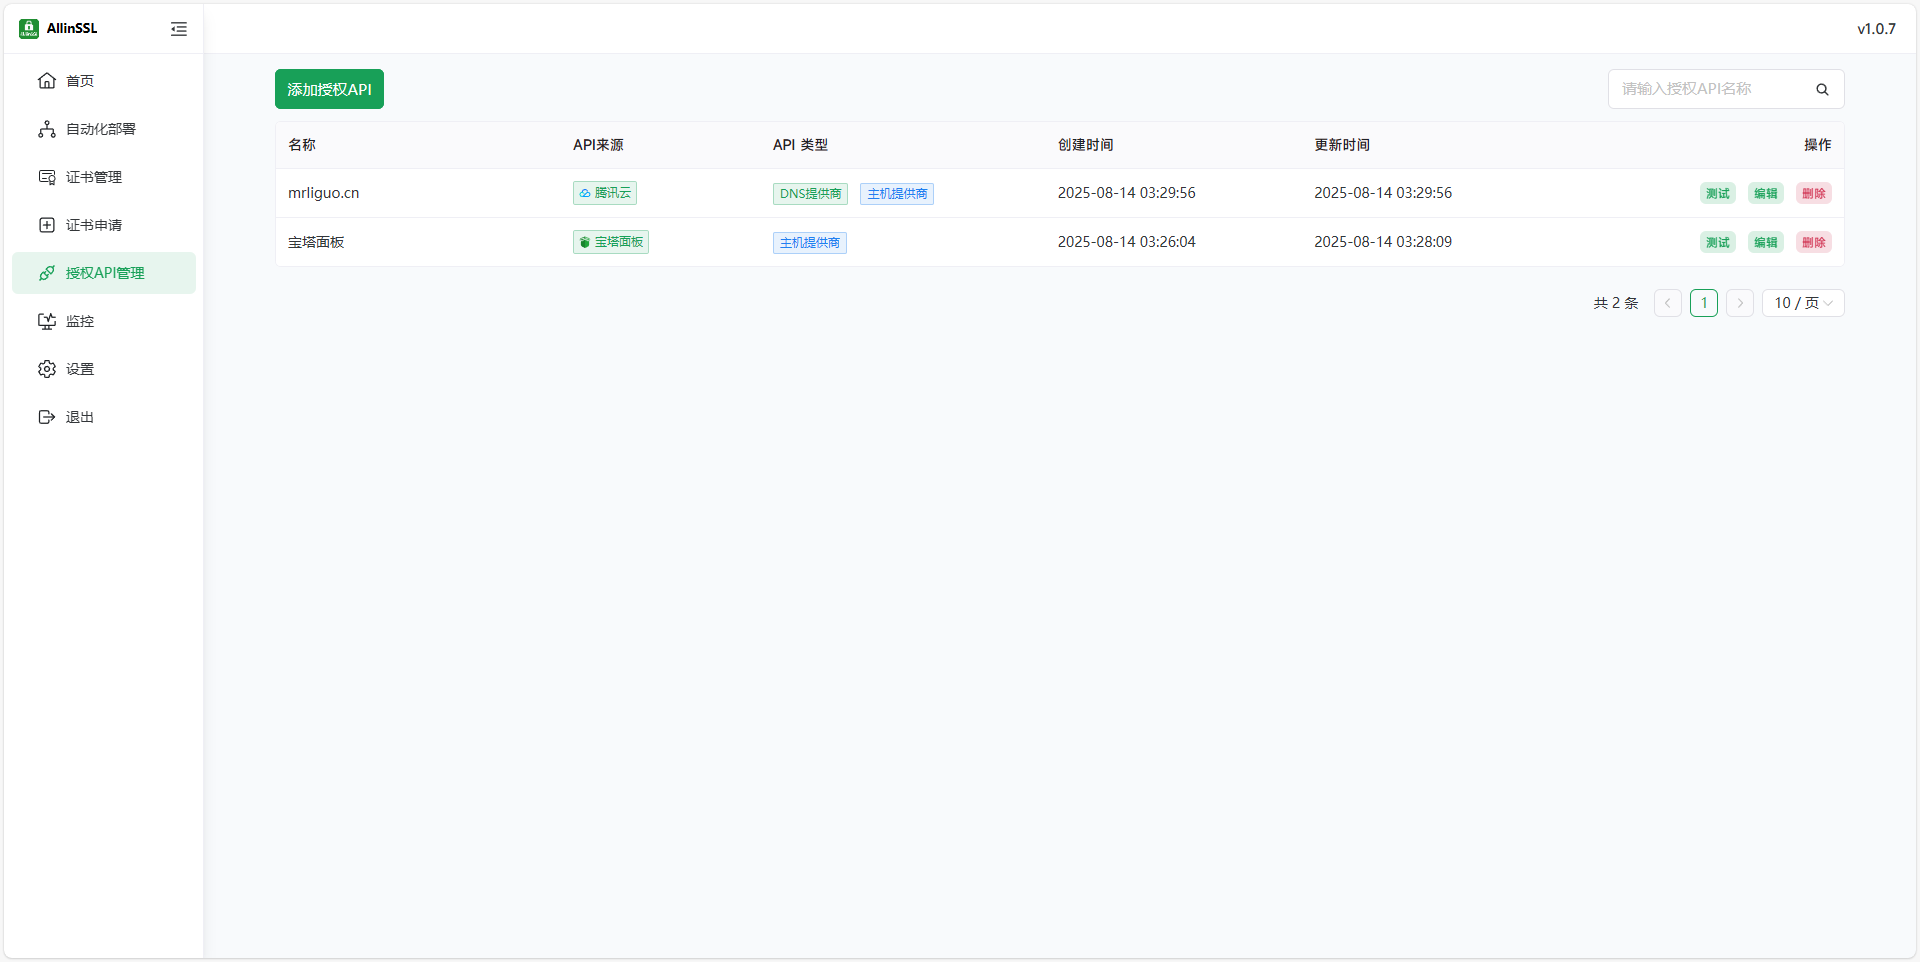The image size is (1920, 962).
Task: Click the 设置 gear icon
Action: pos(47,369)
